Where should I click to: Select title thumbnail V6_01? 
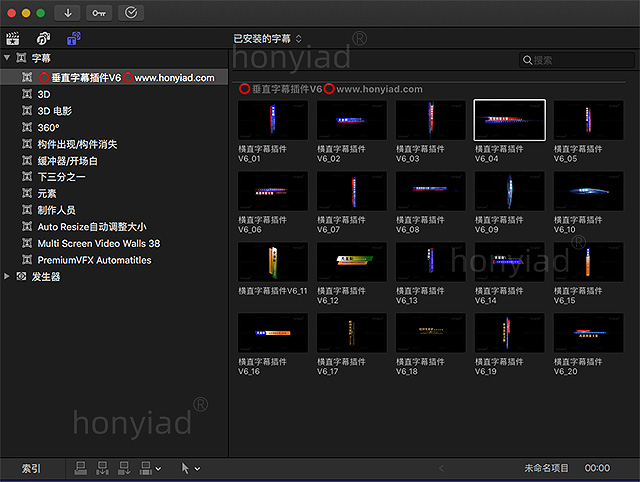273,120
